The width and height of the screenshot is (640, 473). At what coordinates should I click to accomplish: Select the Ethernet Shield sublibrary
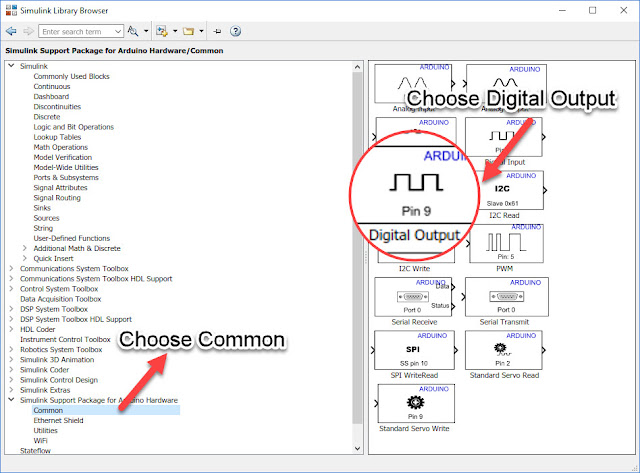click(58, 420)
